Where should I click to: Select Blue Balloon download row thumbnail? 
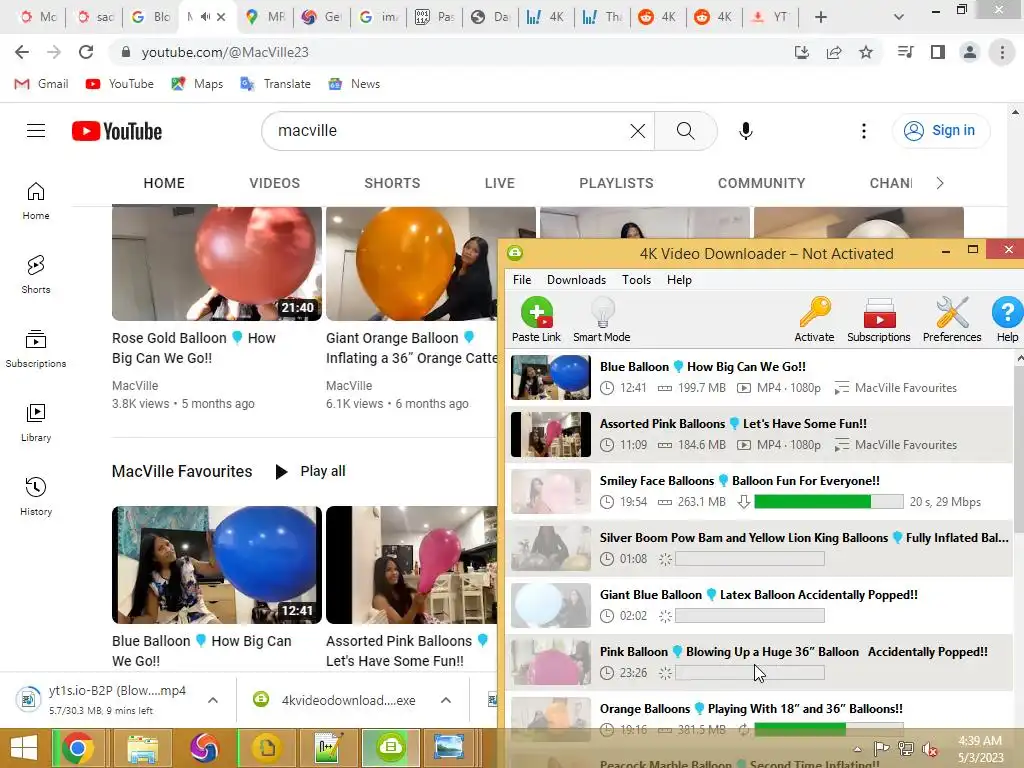pyautogui.click(x=551, y=377)
